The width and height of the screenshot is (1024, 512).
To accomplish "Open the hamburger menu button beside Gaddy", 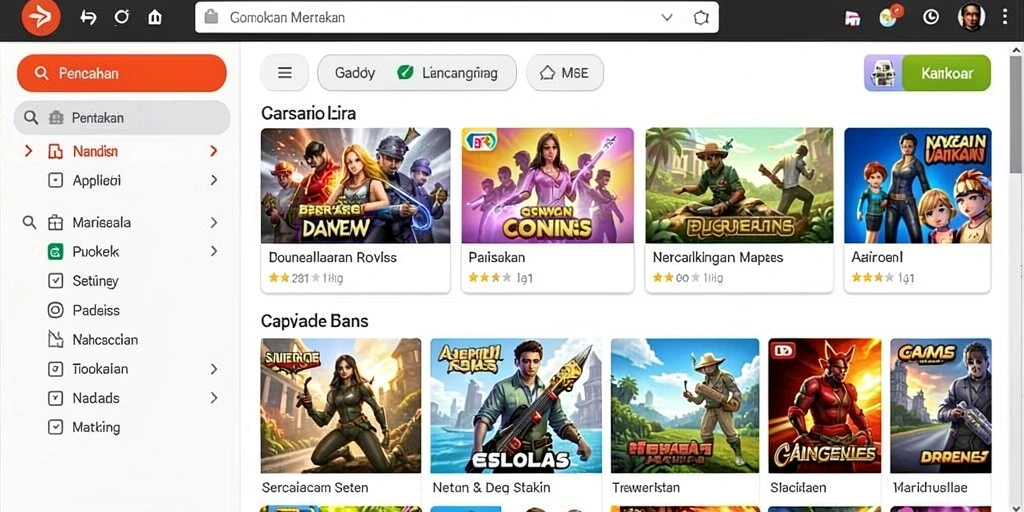I will (285, 72).
